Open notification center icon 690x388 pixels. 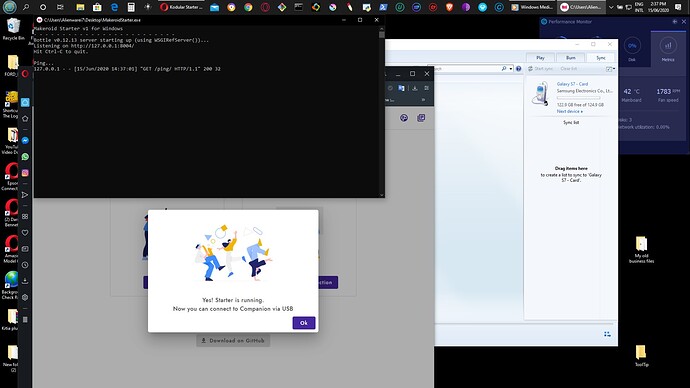pos(678,7)
